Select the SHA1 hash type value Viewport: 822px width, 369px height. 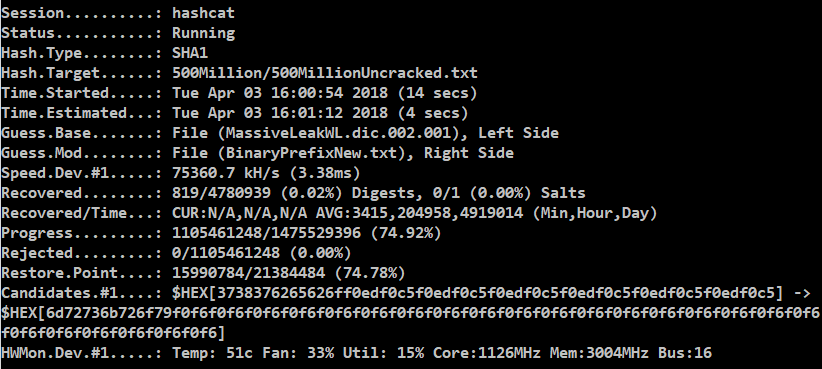pyautogui.click(x=190, y=53)
